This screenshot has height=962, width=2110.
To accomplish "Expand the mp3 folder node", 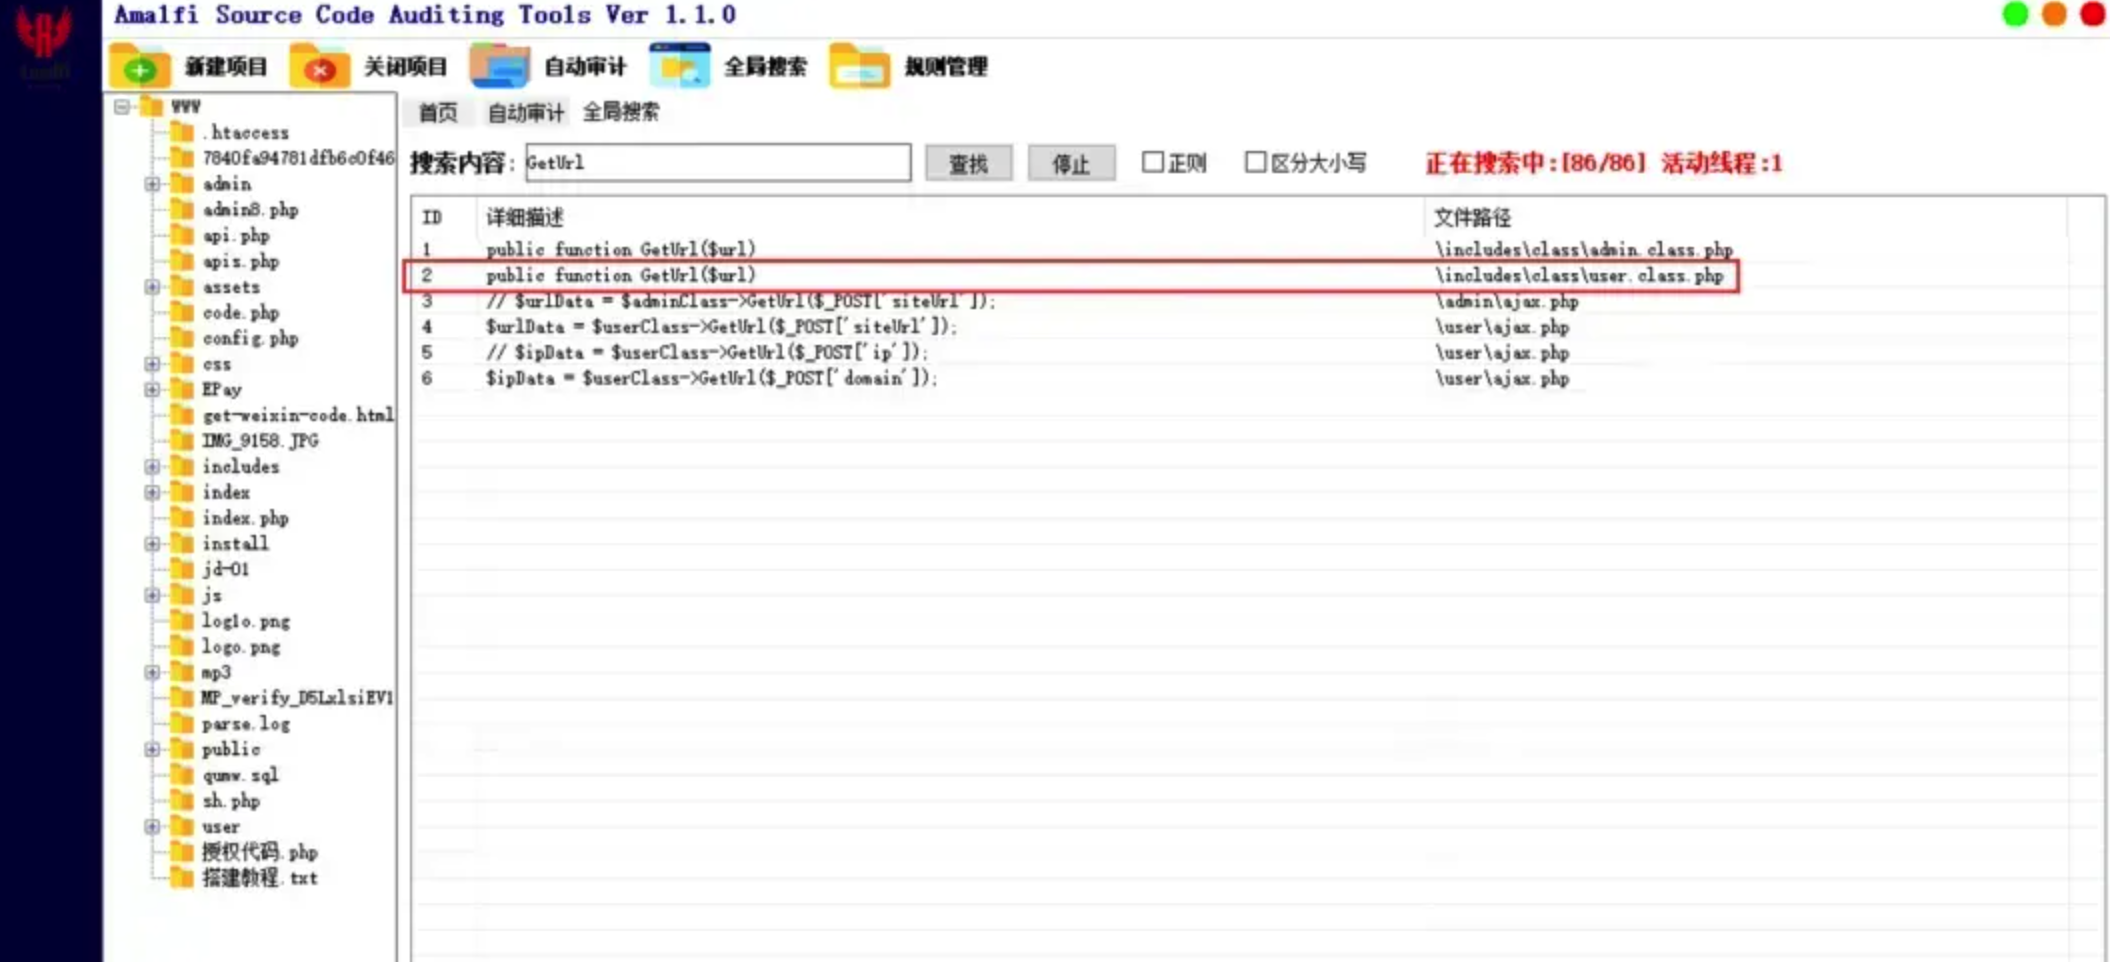I will 152,672.
